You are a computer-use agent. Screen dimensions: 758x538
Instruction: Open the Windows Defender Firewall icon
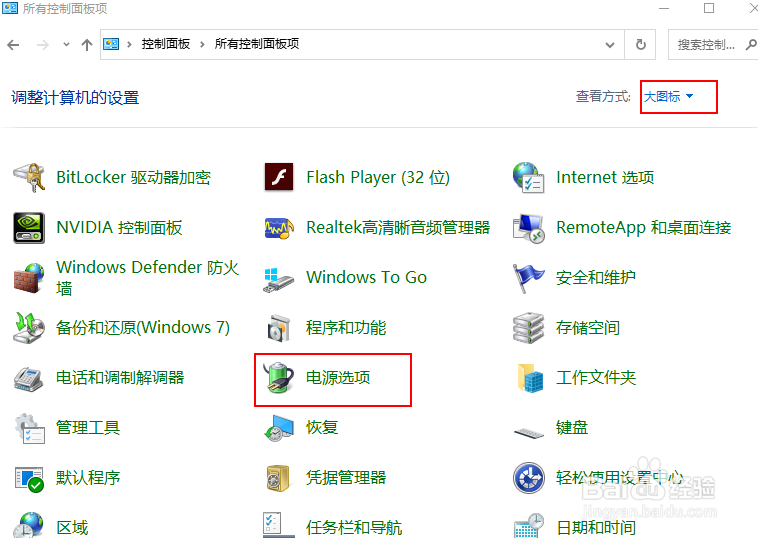[29, 278]
